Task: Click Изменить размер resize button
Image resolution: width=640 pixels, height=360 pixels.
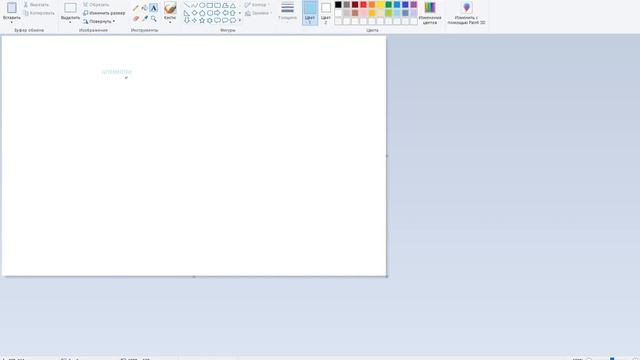Action: pos(104,13)
